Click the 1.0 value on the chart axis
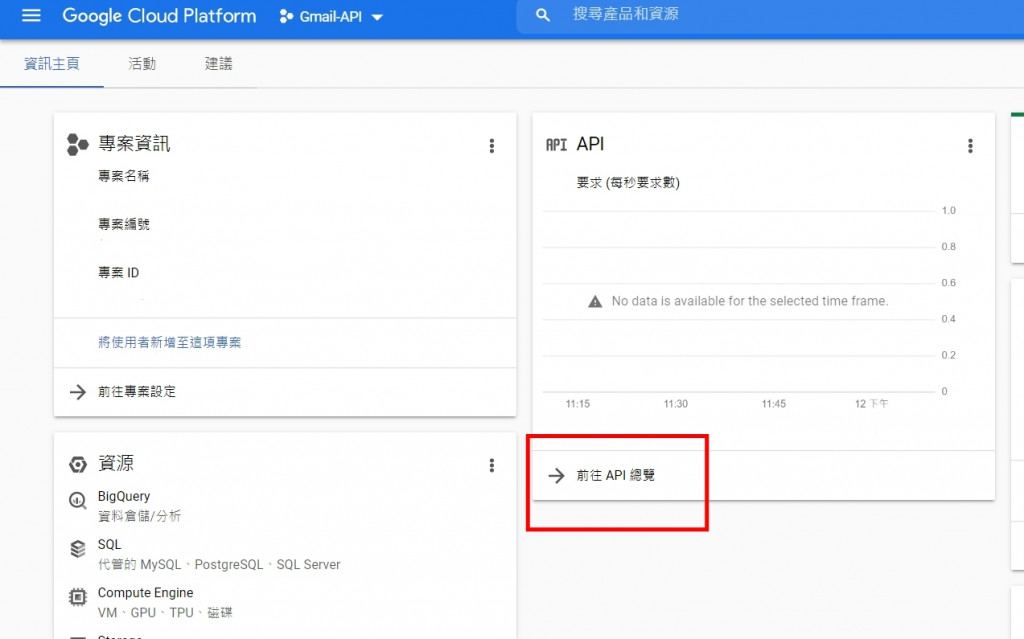The image size is (1024, 639). 948,210
